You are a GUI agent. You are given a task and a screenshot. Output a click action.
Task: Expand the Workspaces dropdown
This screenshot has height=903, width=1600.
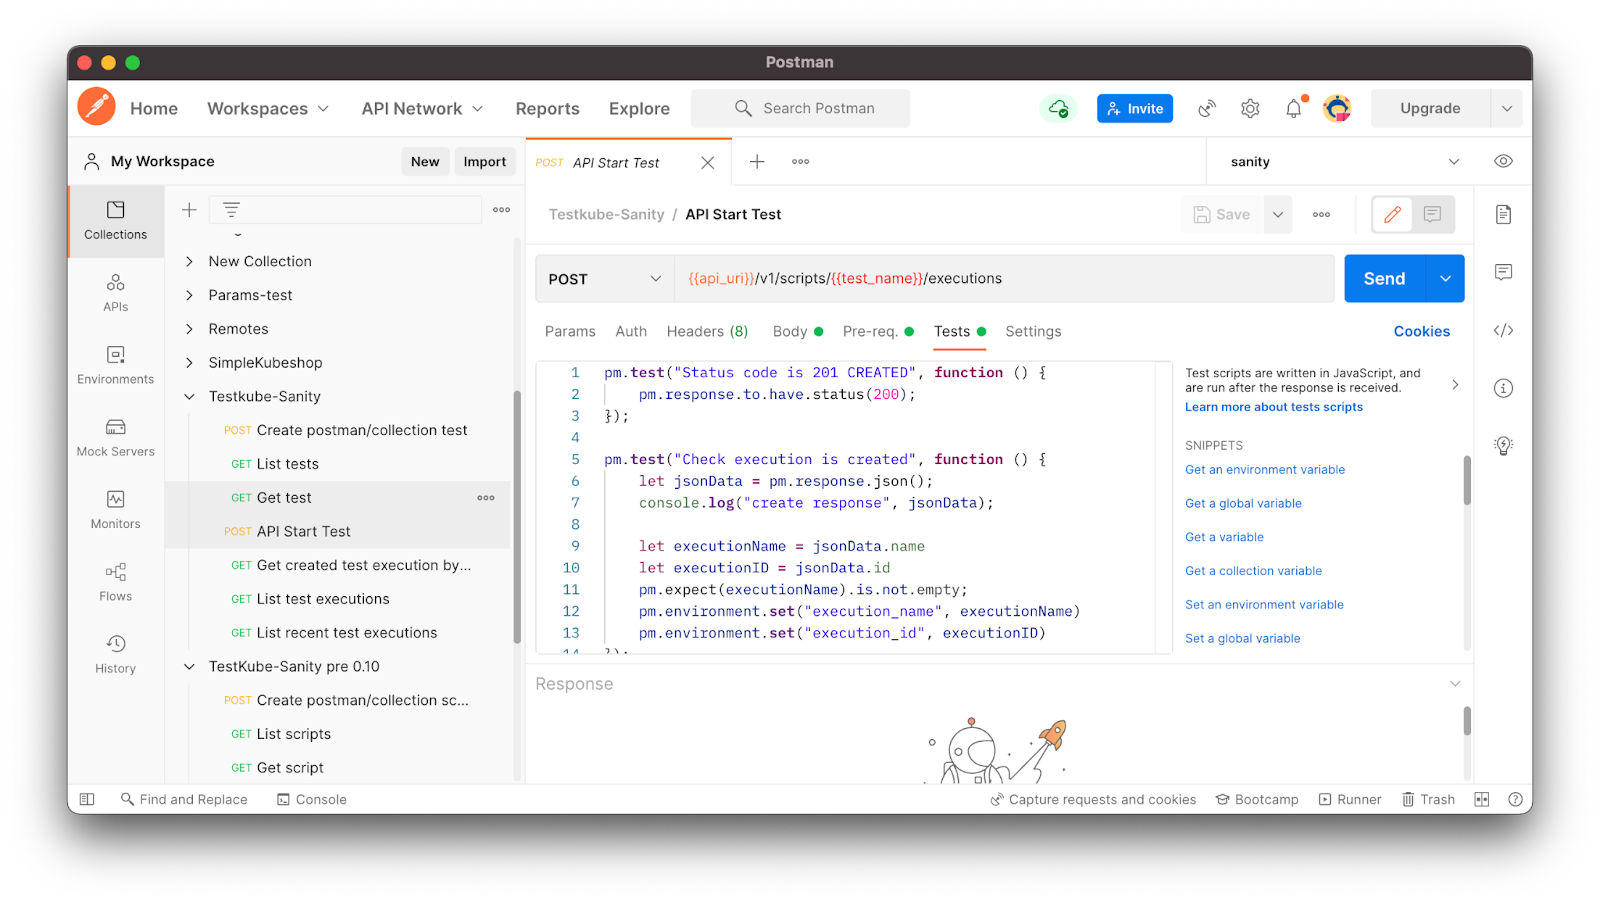click(323, 108)
